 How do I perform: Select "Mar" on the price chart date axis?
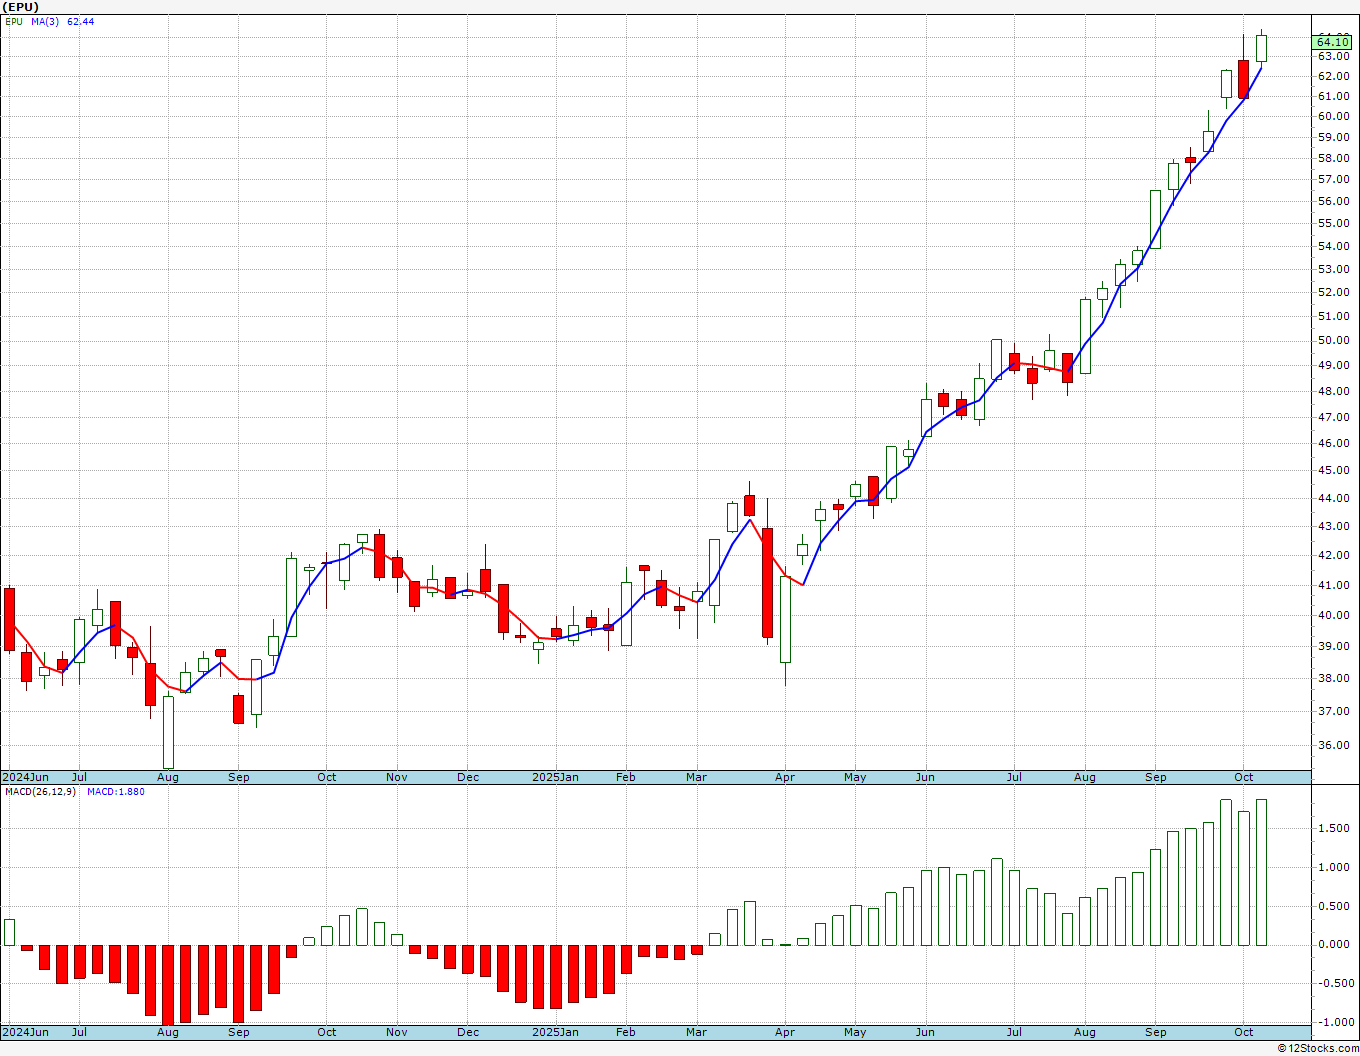697,777
